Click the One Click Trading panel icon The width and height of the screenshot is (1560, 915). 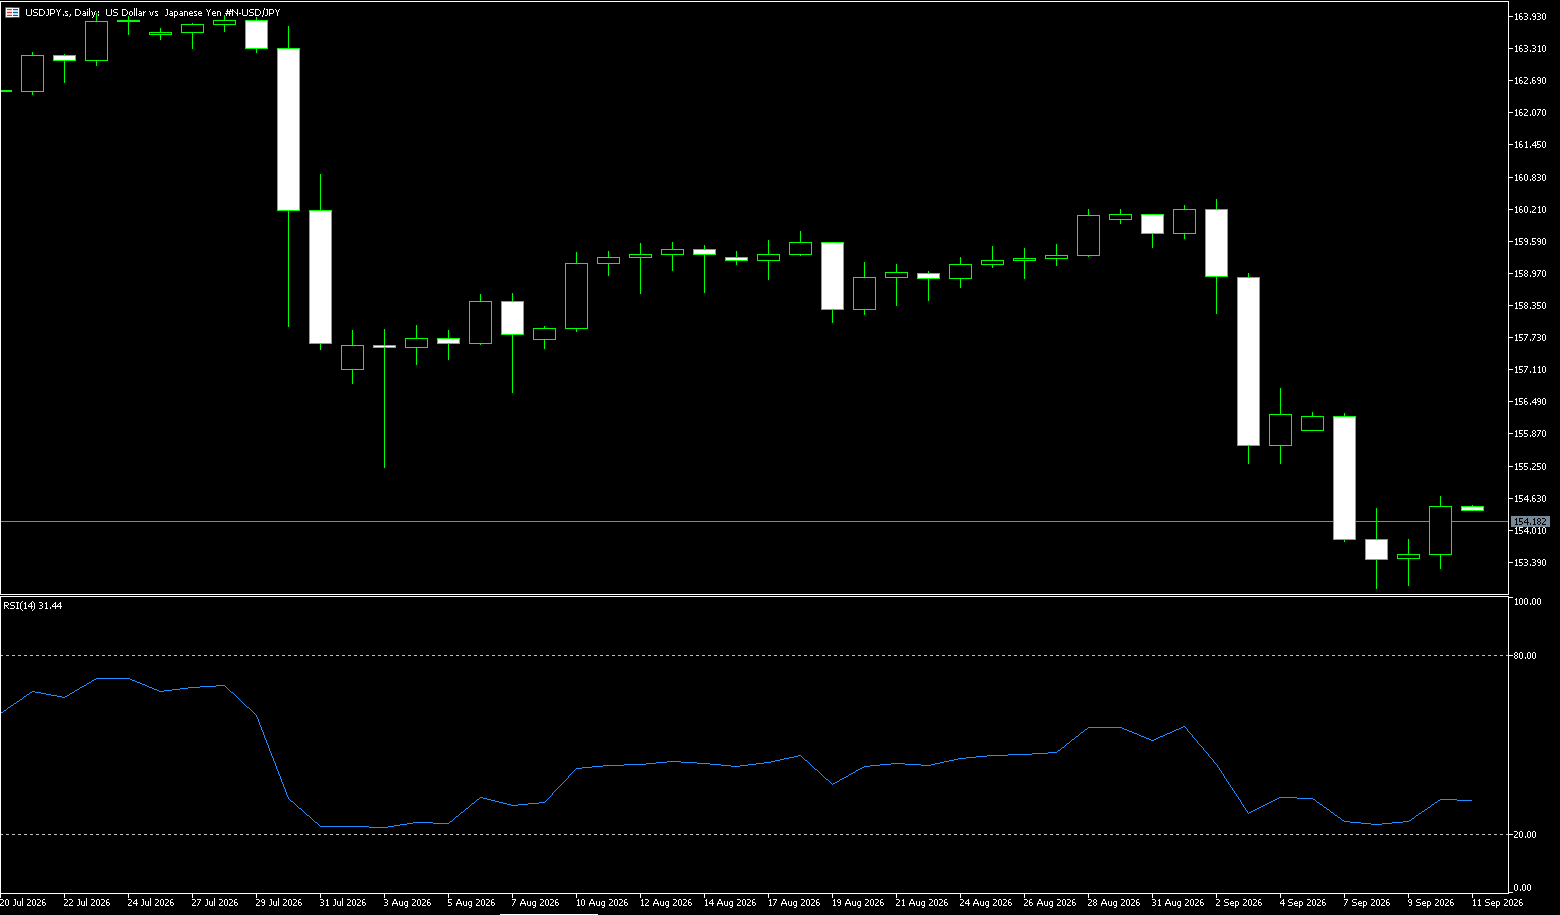(12, 12)
